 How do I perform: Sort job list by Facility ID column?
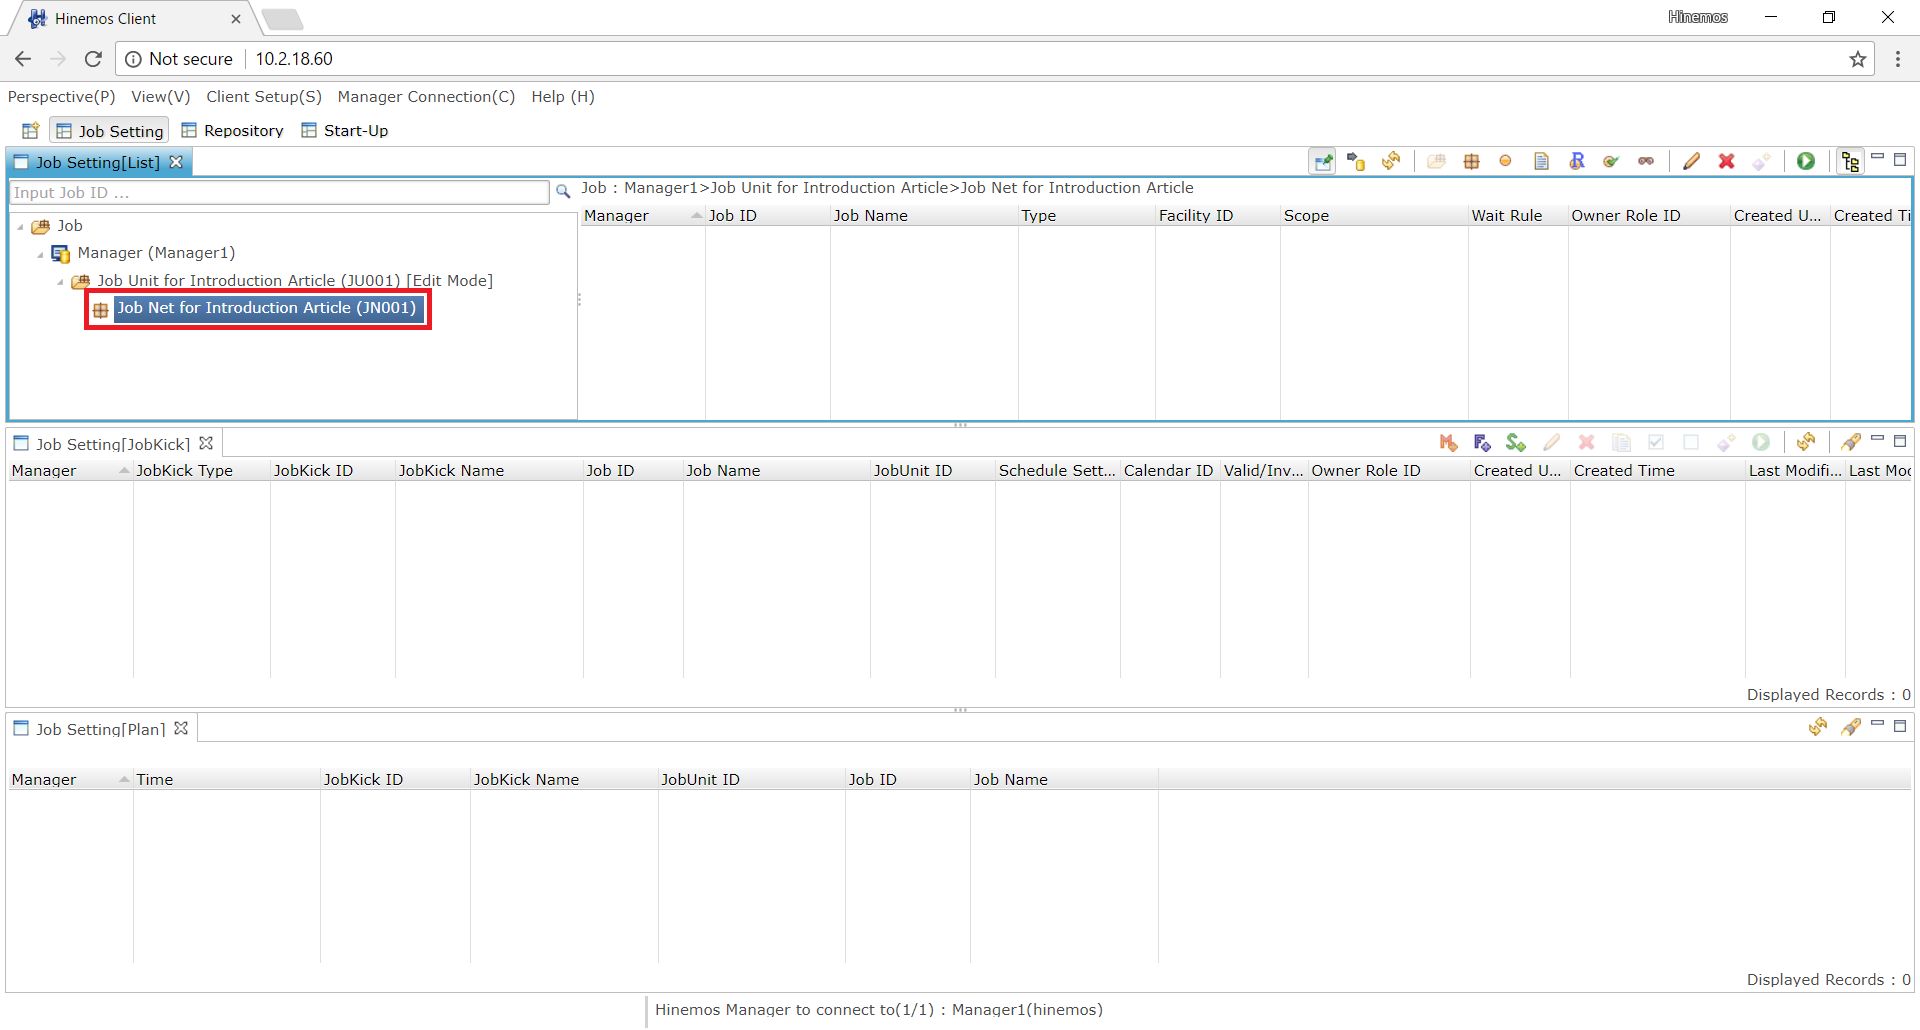(x=1217, y=215)
